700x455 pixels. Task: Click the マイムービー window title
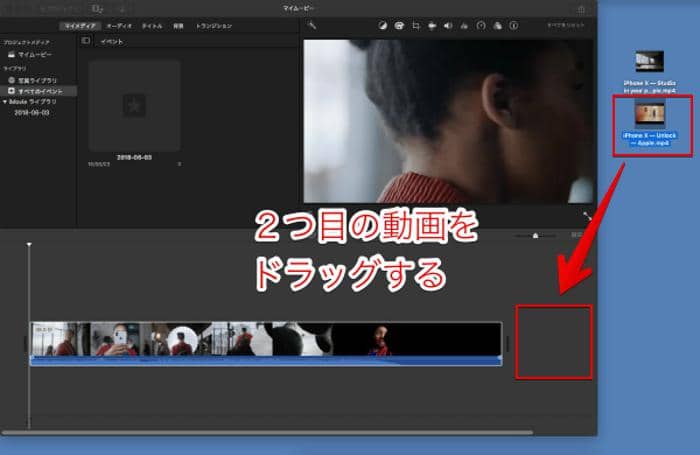pyautogui.click(x=299, y=8)
